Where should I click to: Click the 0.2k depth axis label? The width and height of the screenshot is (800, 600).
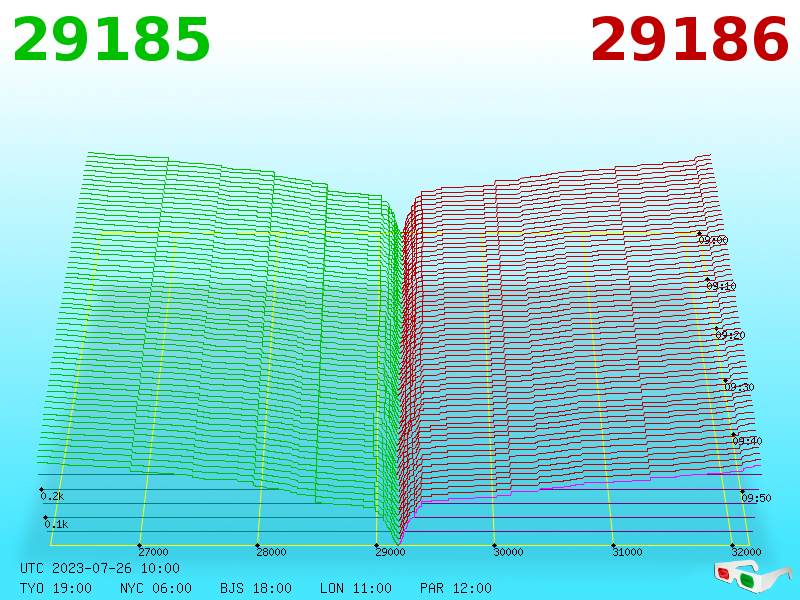point(52,496)
